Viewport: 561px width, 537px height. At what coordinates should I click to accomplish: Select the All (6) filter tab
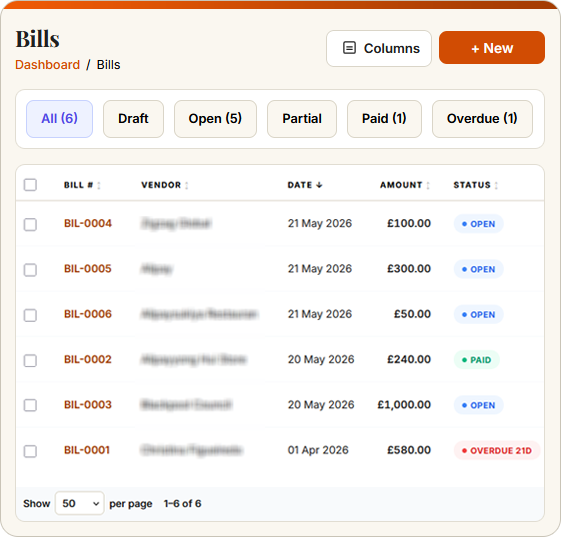(x=59, y=119)
